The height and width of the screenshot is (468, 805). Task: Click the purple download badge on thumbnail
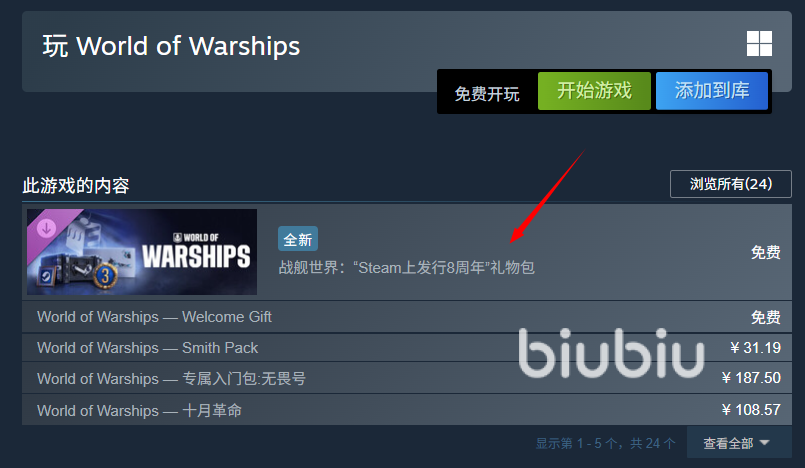(46, 228)
